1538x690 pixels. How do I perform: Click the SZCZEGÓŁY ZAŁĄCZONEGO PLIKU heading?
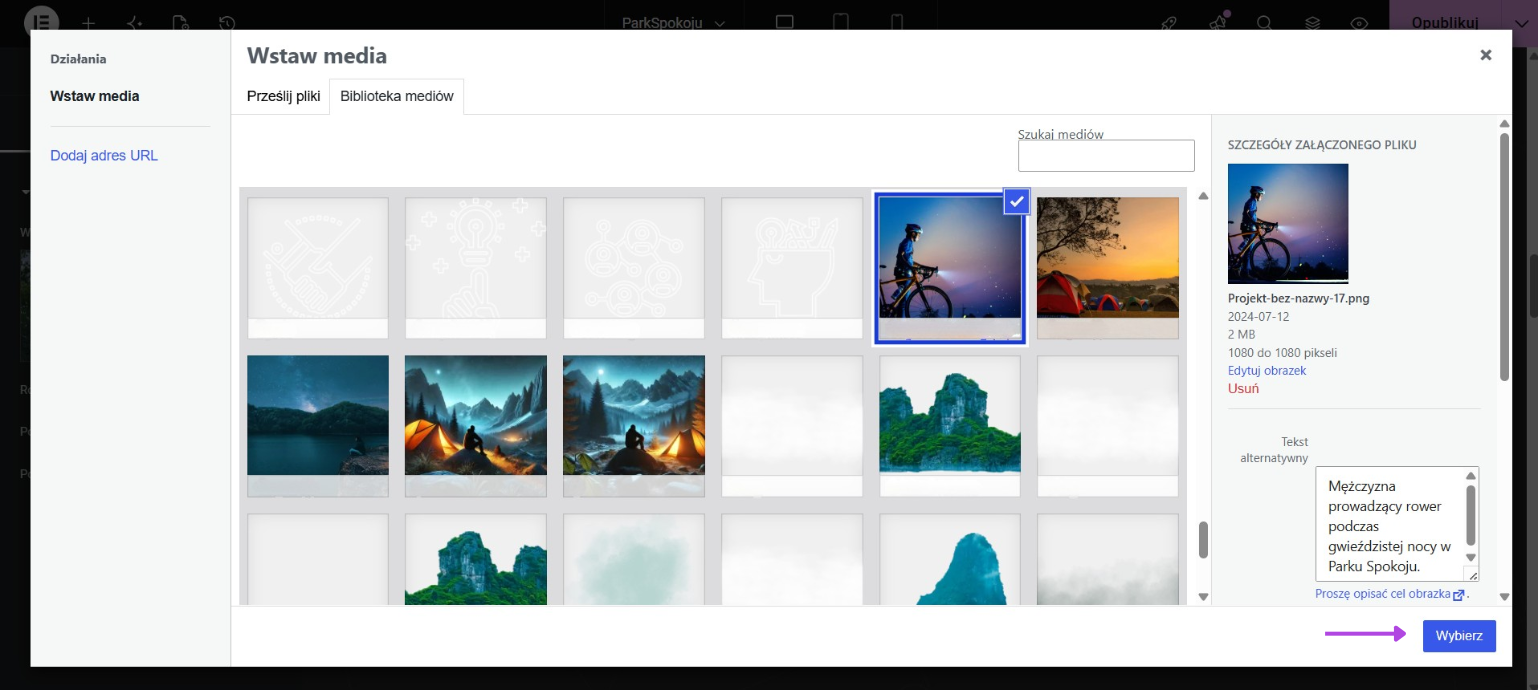pos(1322,145)
